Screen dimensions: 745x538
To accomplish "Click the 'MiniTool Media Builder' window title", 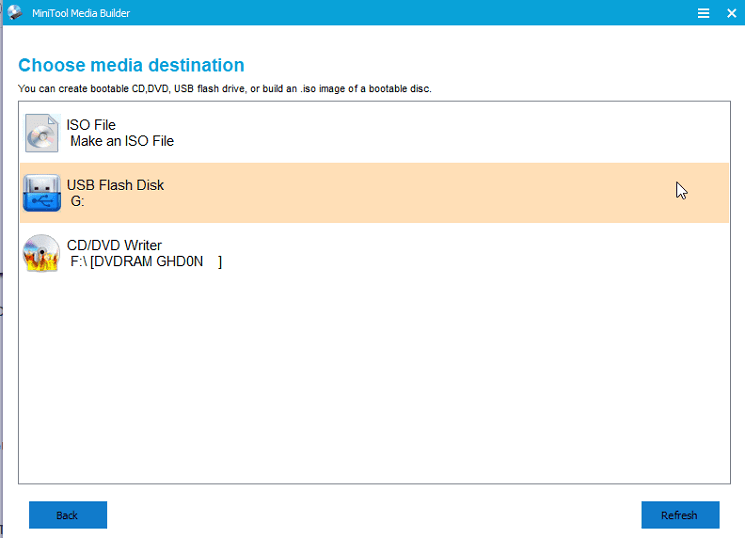I will point(81,13).
